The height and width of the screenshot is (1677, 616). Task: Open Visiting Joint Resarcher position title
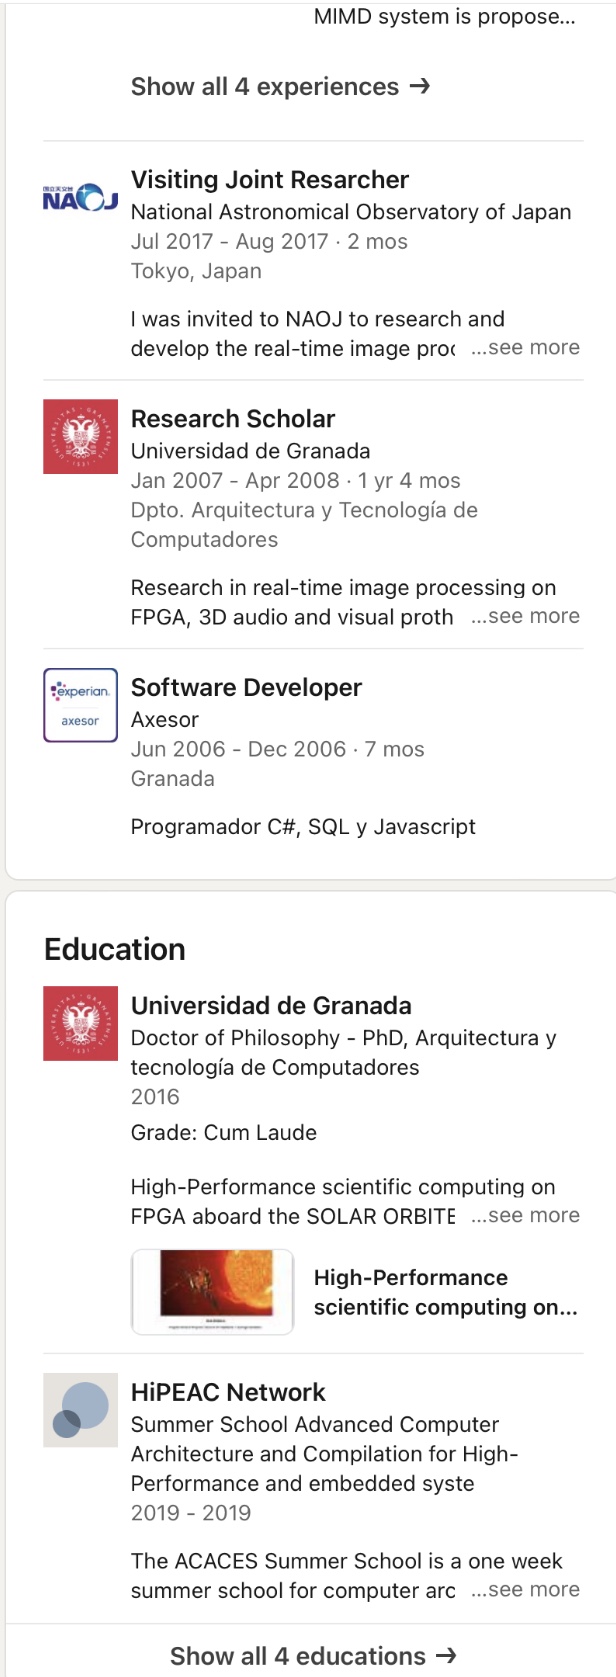pyautogui.click(x=270, y=180)
